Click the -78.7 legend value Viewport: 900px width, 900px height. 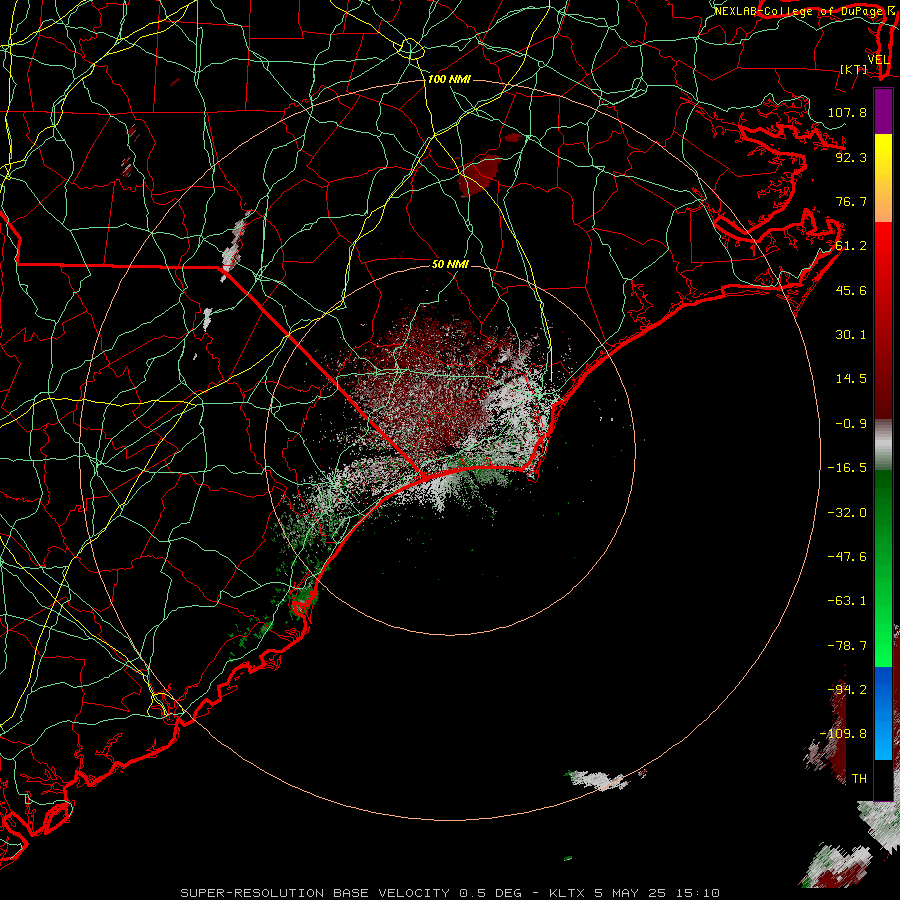pos(847,646)
